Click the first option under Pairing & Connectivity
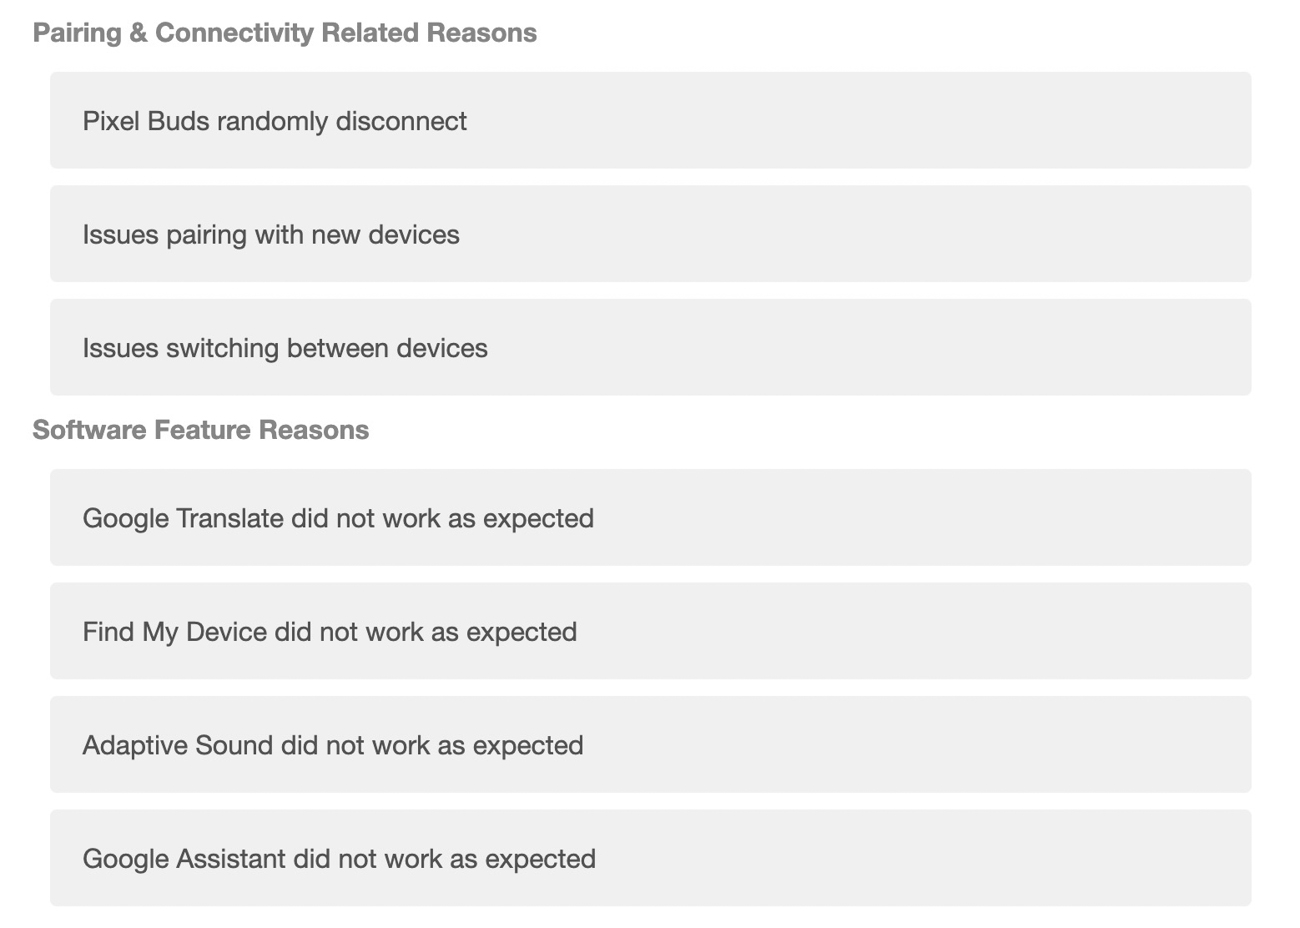This screenshot has width=1300, height=928. coord(650,121)
